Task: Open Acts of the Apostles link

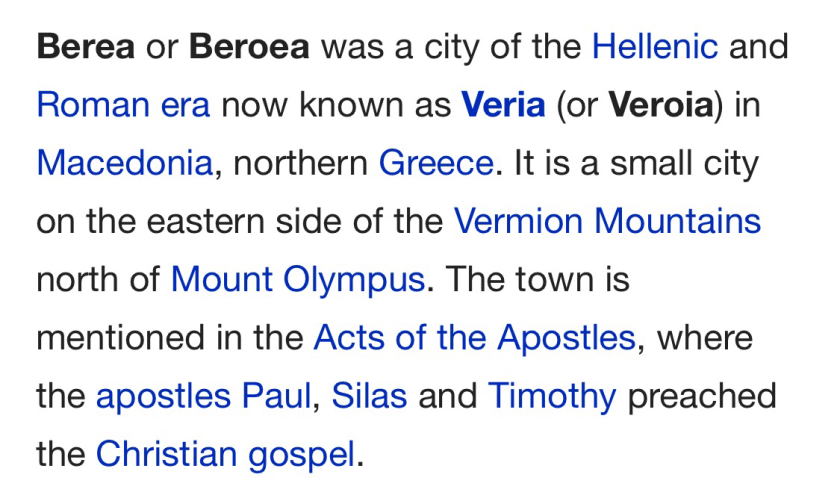Action: point(474,338)
